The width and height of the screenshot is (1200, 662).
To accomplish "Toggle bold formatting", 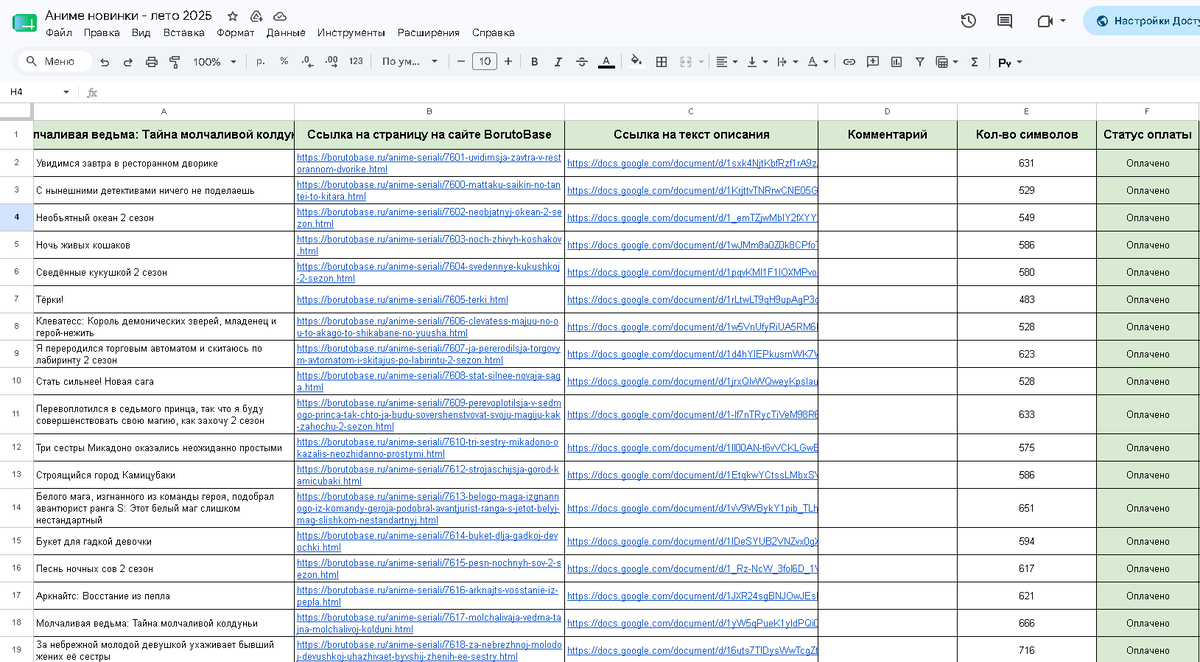I will click(x=534, y=62).
